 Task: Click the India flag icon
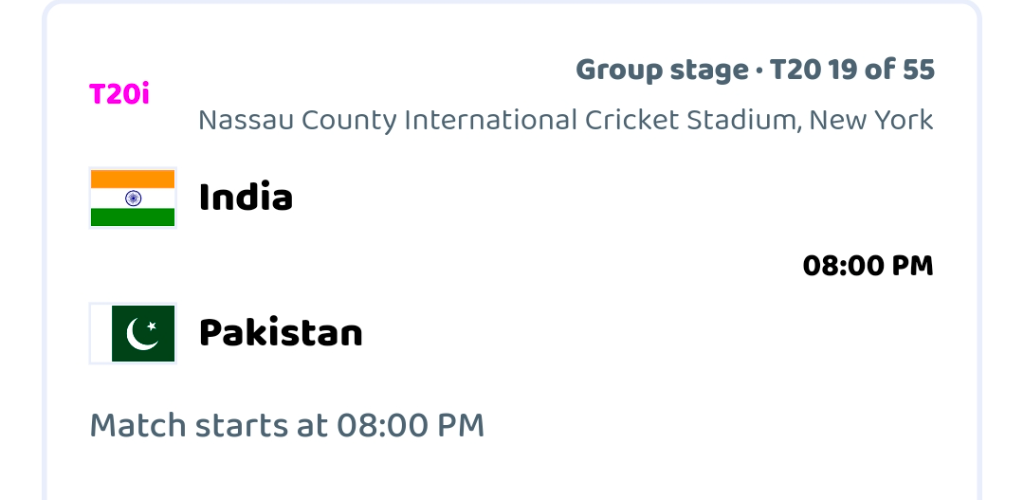tap(133, 198)
